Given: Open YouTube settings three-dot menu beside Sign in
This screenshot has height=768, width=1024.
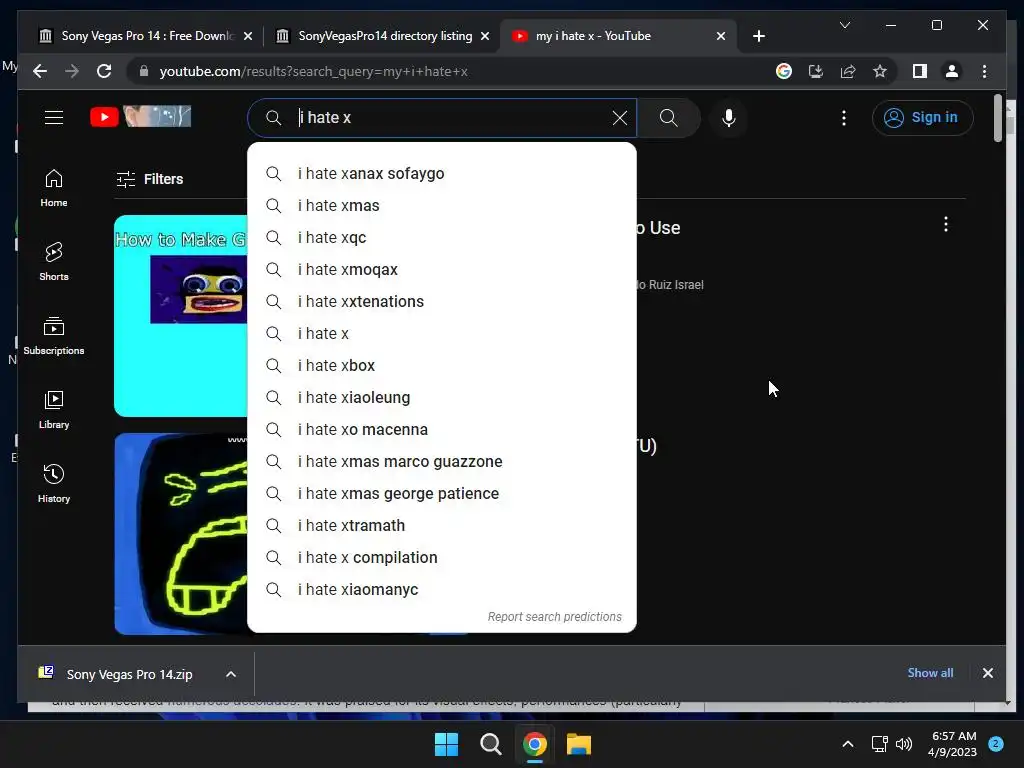Looking at the screenshot, I should pos(844,118).
